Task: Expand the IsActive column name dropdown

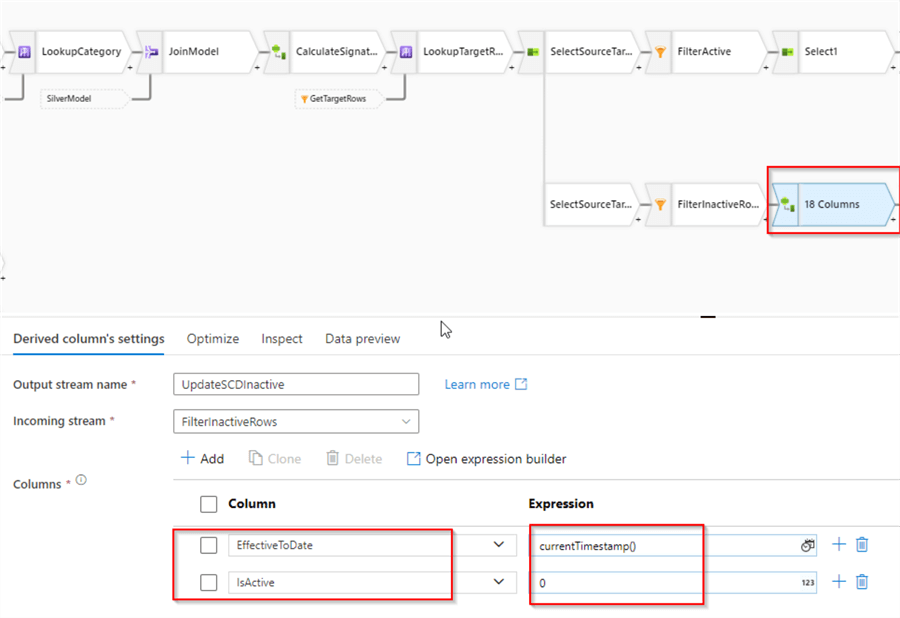Action: (499, 582)
